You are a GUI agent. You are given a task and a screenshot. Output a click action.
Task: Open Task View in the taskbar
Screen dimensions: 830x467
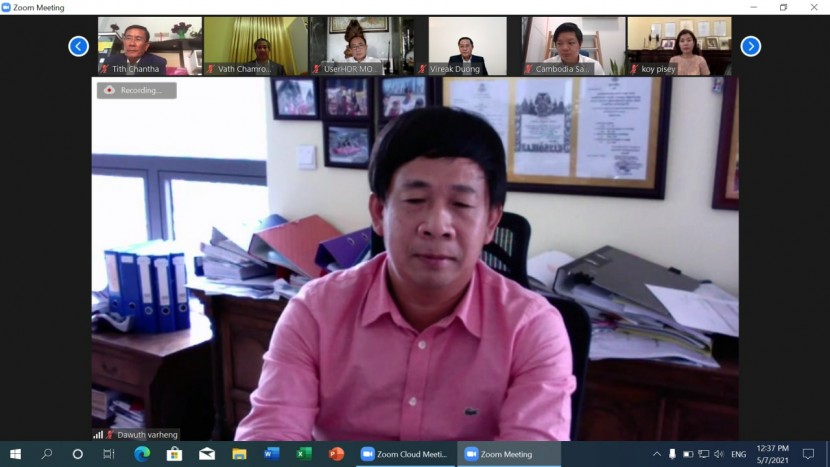pyautogui.click(x=109, y=454)
